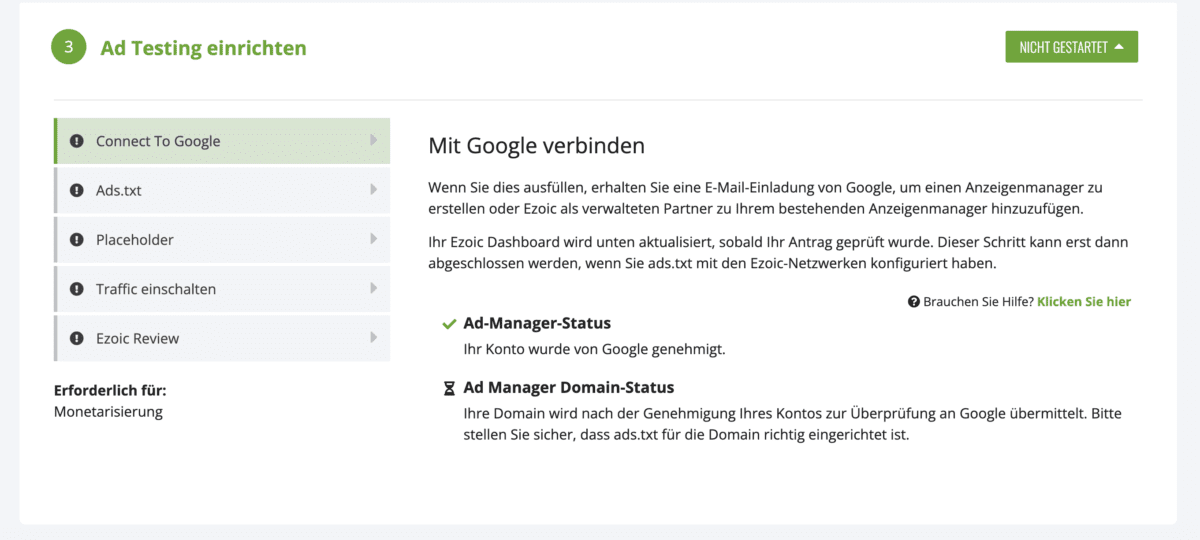This screenshot has height=540, width=1200.
Task: Click the green checkmark at Ad-Manager-Status
Action: 449,324
